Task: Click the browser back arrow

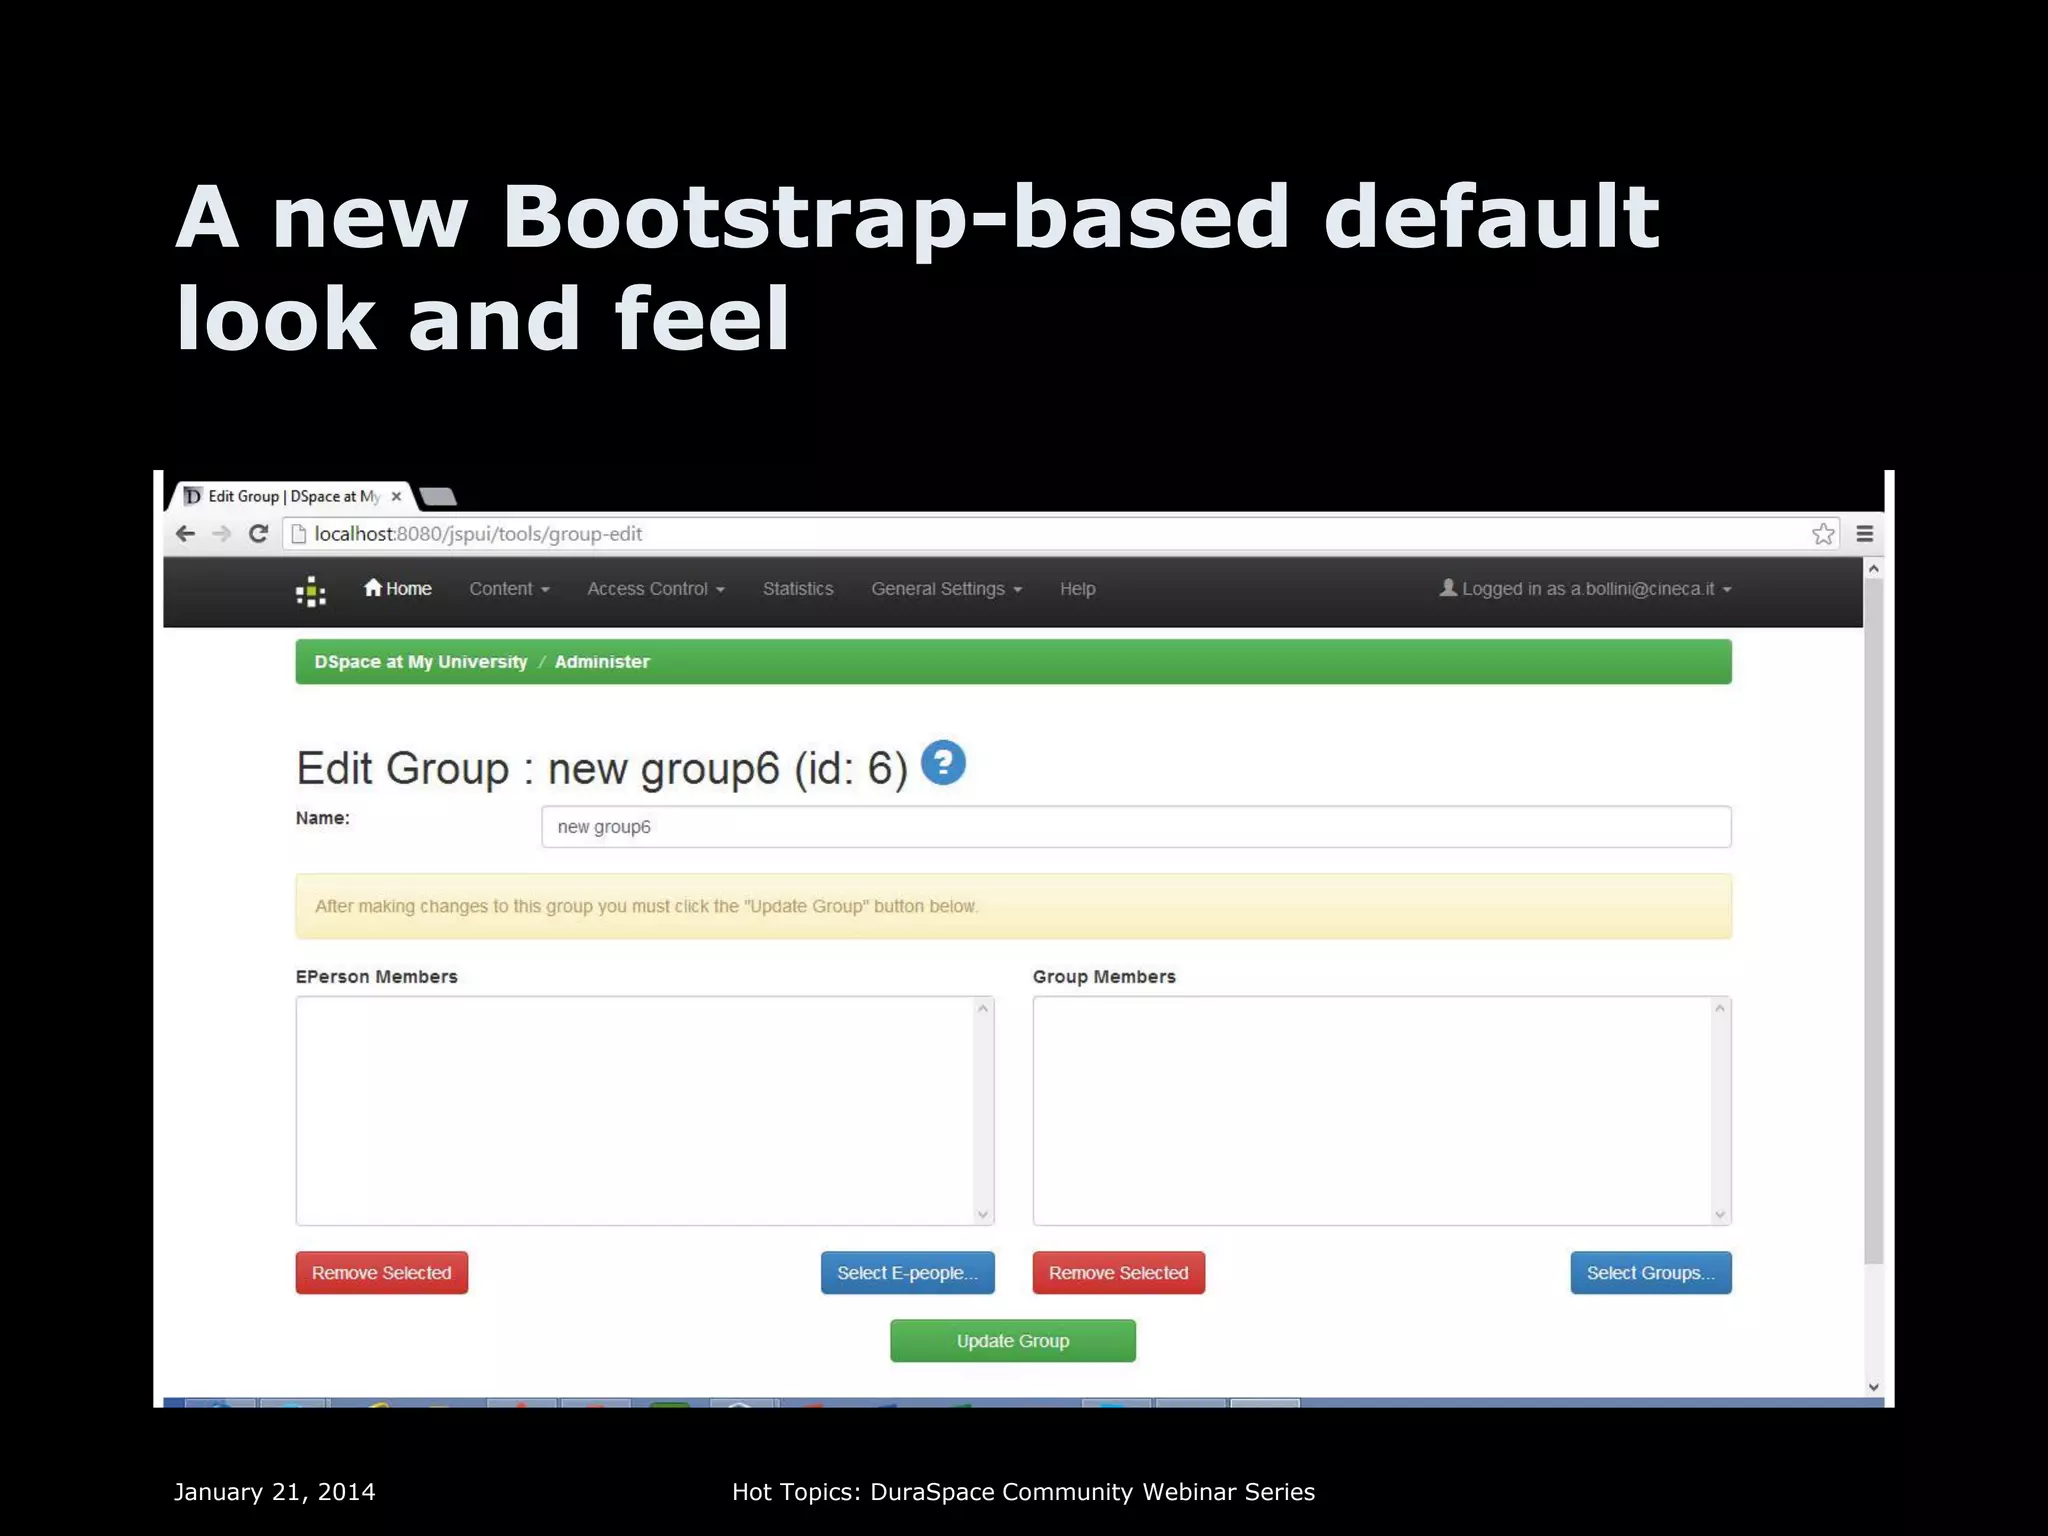Action: [x=185, y=534]
